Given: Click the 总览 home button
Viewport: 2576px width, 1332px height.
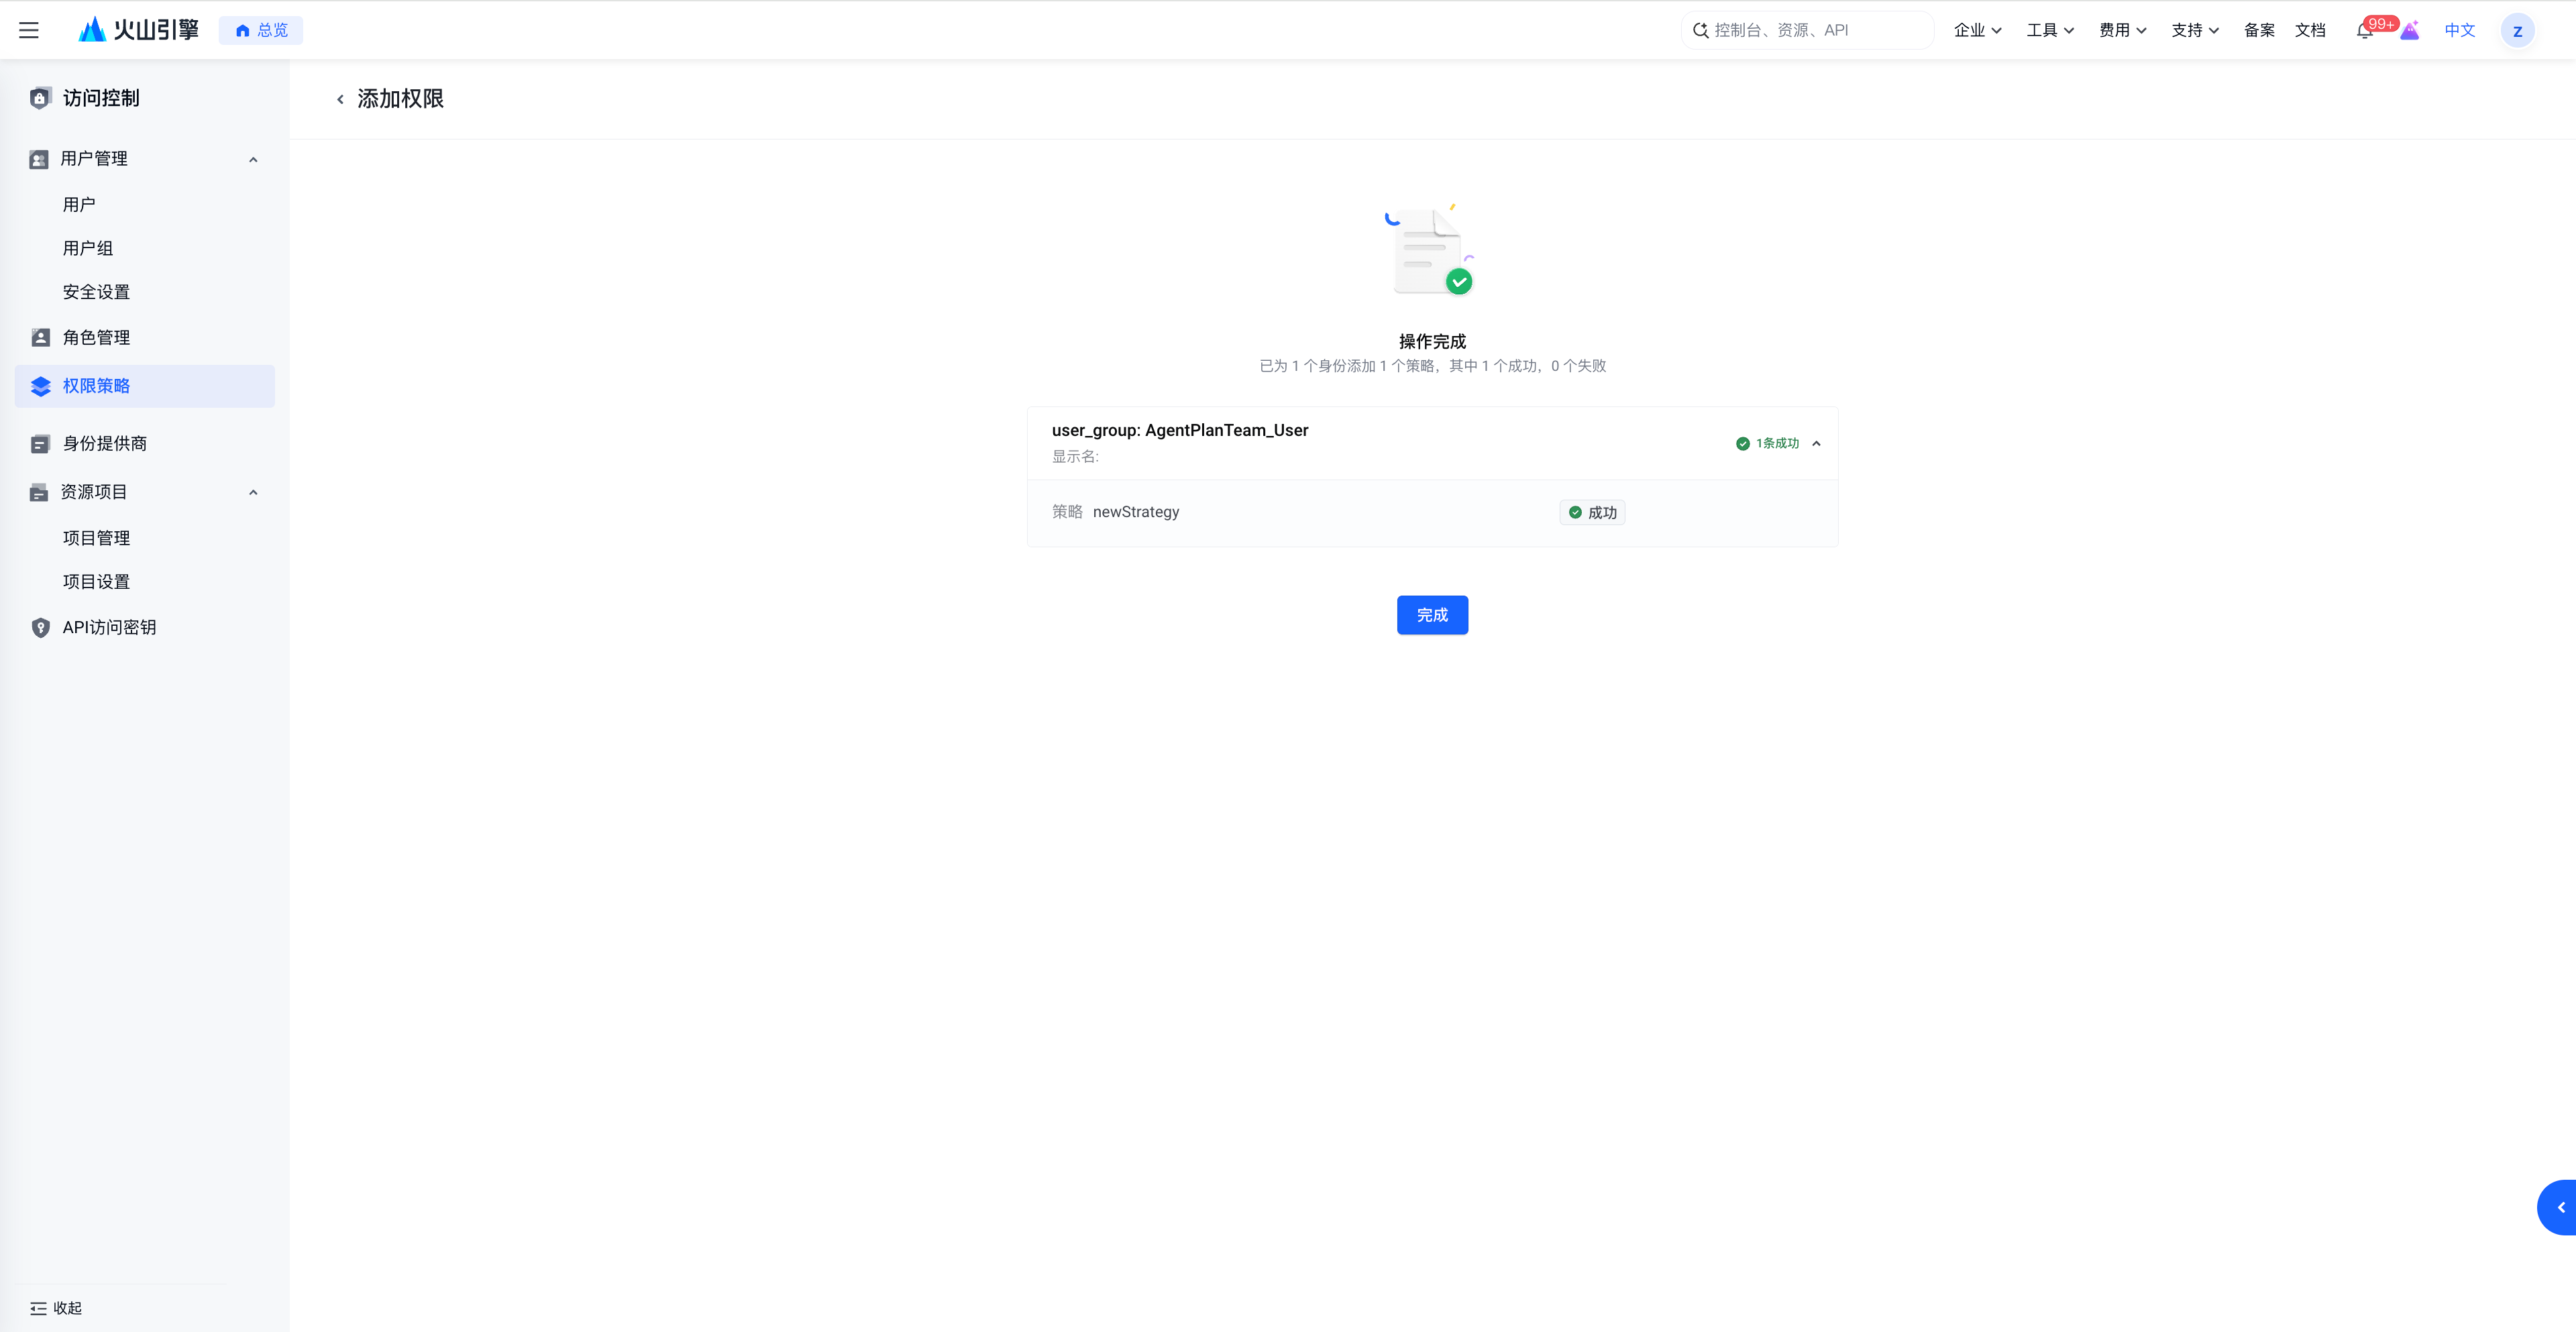Looking at the screenshot, I should (261, 30).
